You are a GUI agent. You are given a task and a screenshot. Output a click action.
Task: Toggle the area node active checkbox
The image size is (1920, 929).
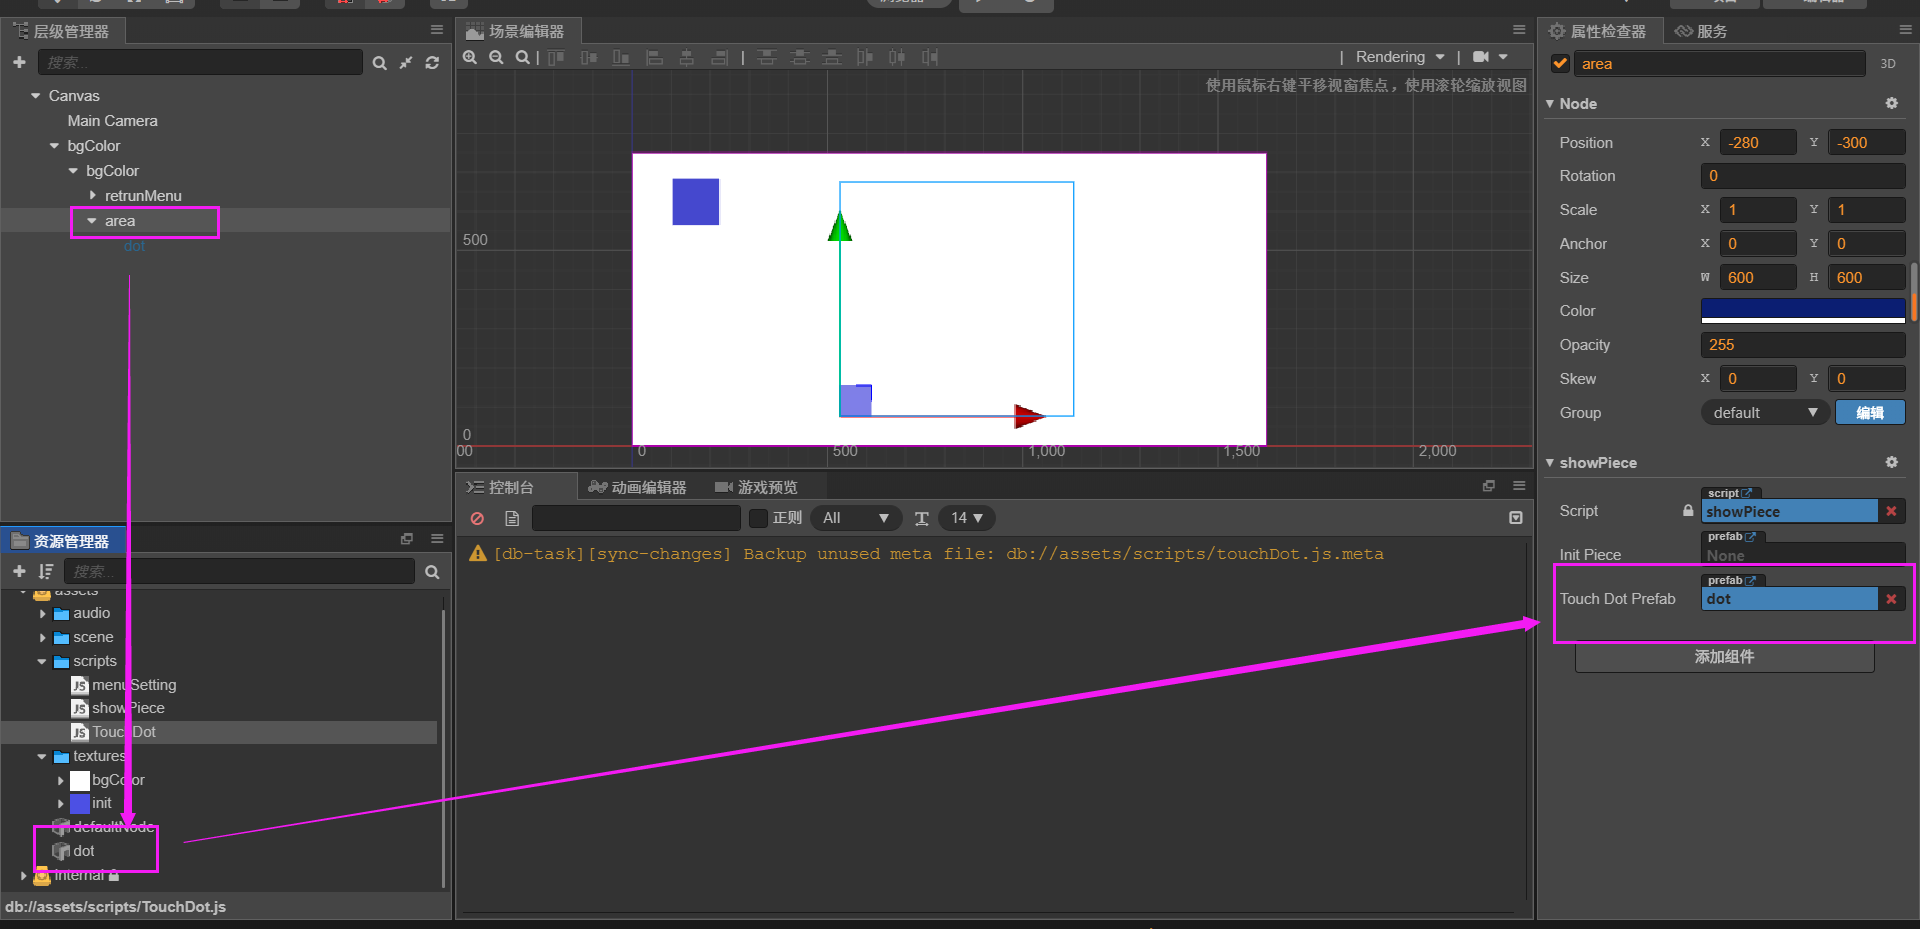point(1560,63)
